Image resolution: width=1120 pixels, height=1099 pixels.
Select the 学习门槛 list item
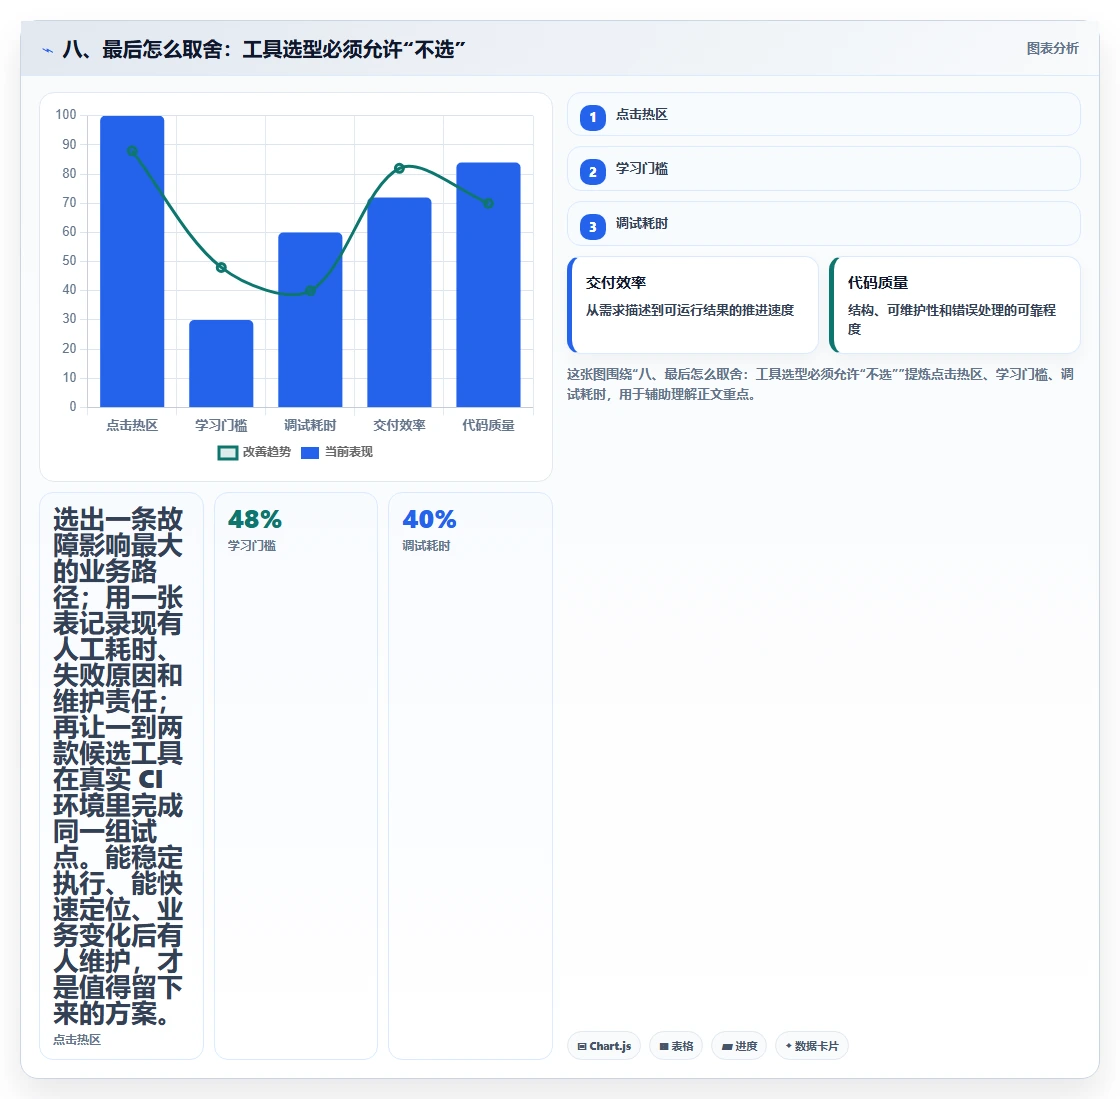click(x=824, y=169)
